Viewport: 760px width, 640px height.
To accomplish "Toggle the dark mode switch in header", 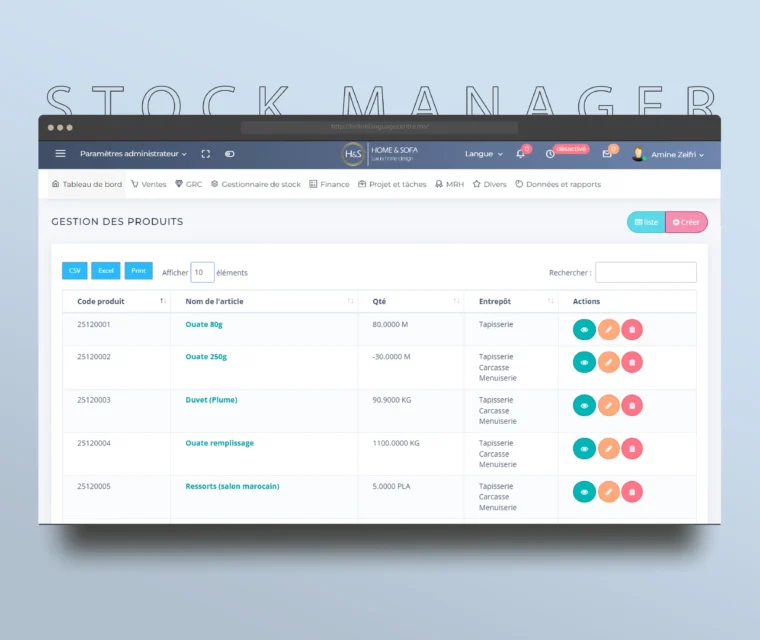I will [x=230, y=154].
